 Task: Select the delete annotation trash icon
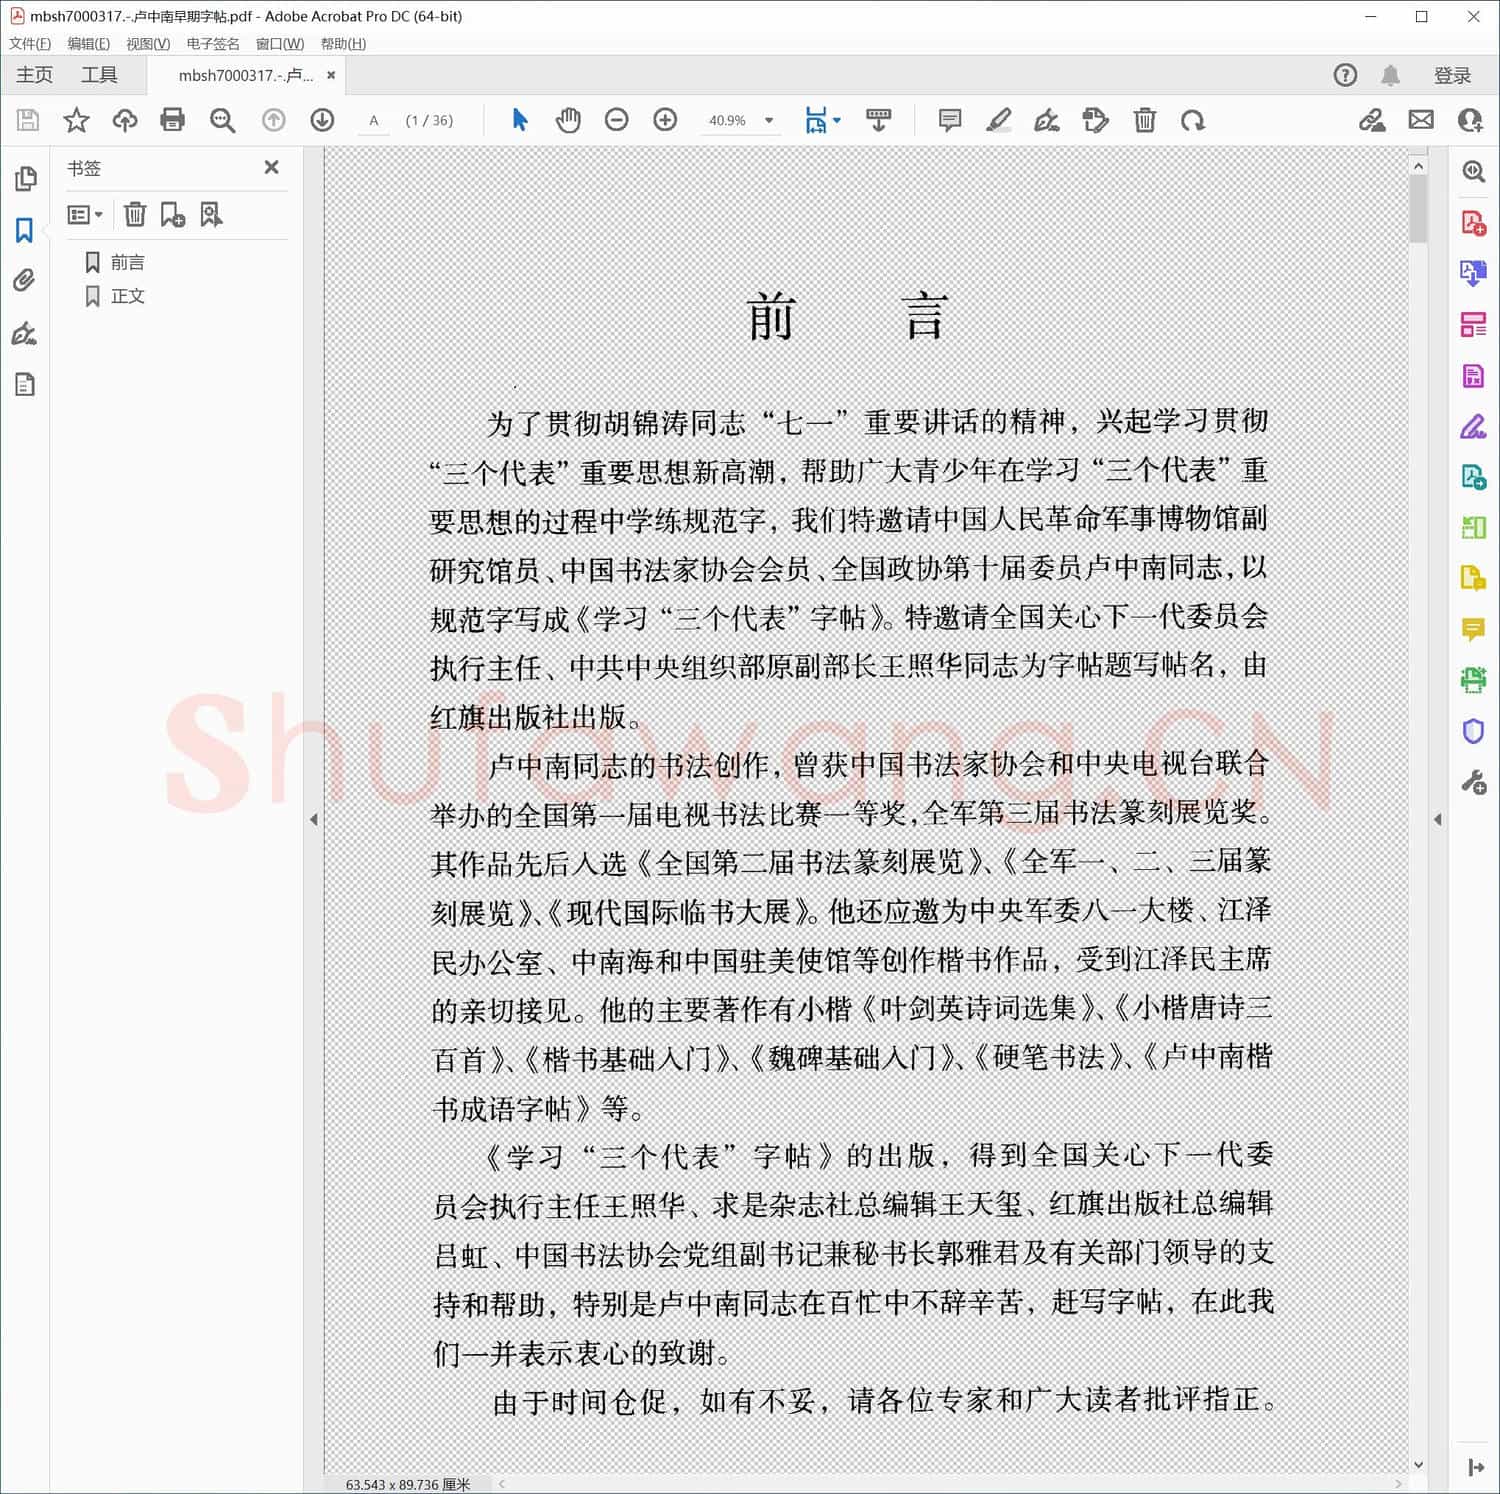(x=1144, y=120)
